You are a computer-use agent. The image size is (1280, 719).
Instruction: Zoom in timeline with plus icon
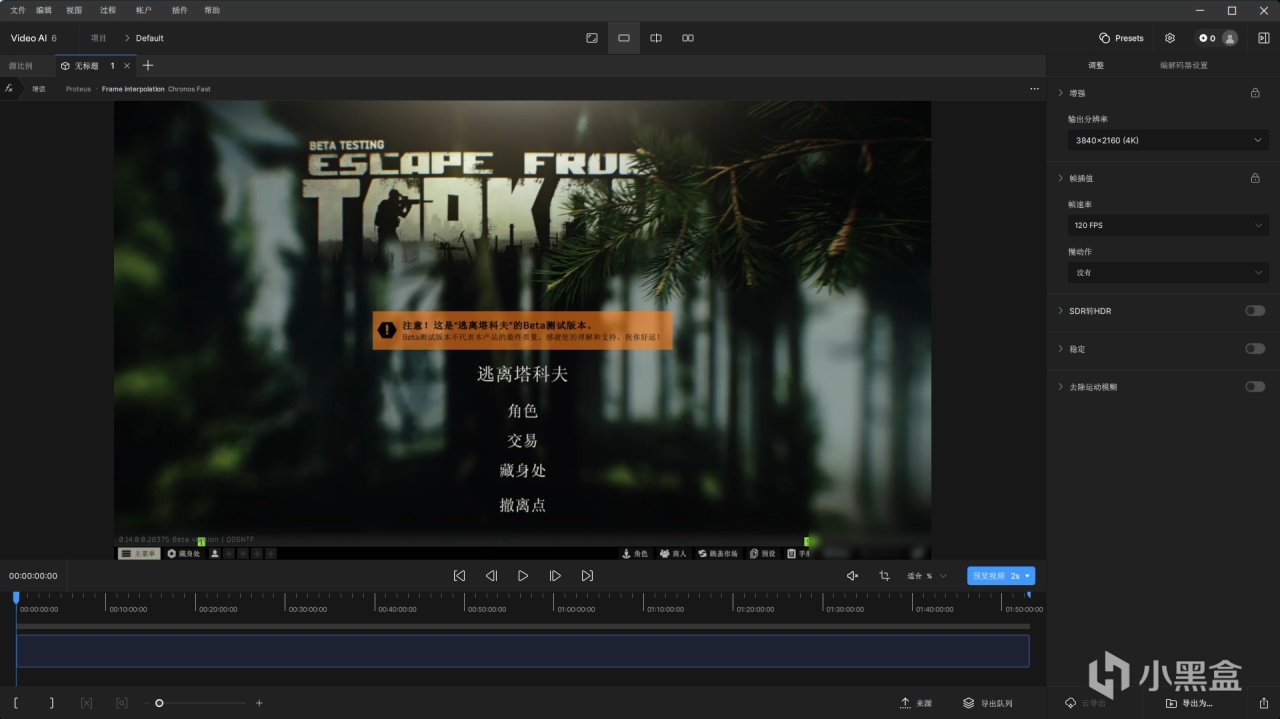pyautogui.click(x=259, y=703)
